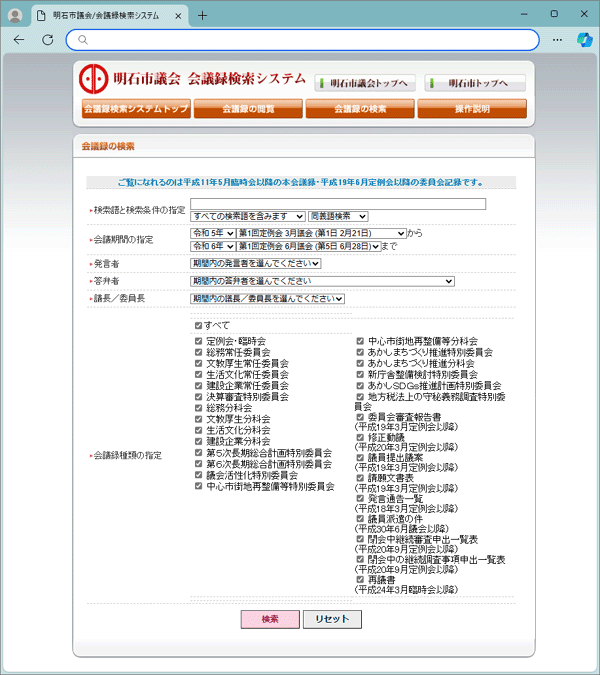Click the red 明石市議会 logo emblem
This screenshot has height=675, width=600.
pos(93,79)
